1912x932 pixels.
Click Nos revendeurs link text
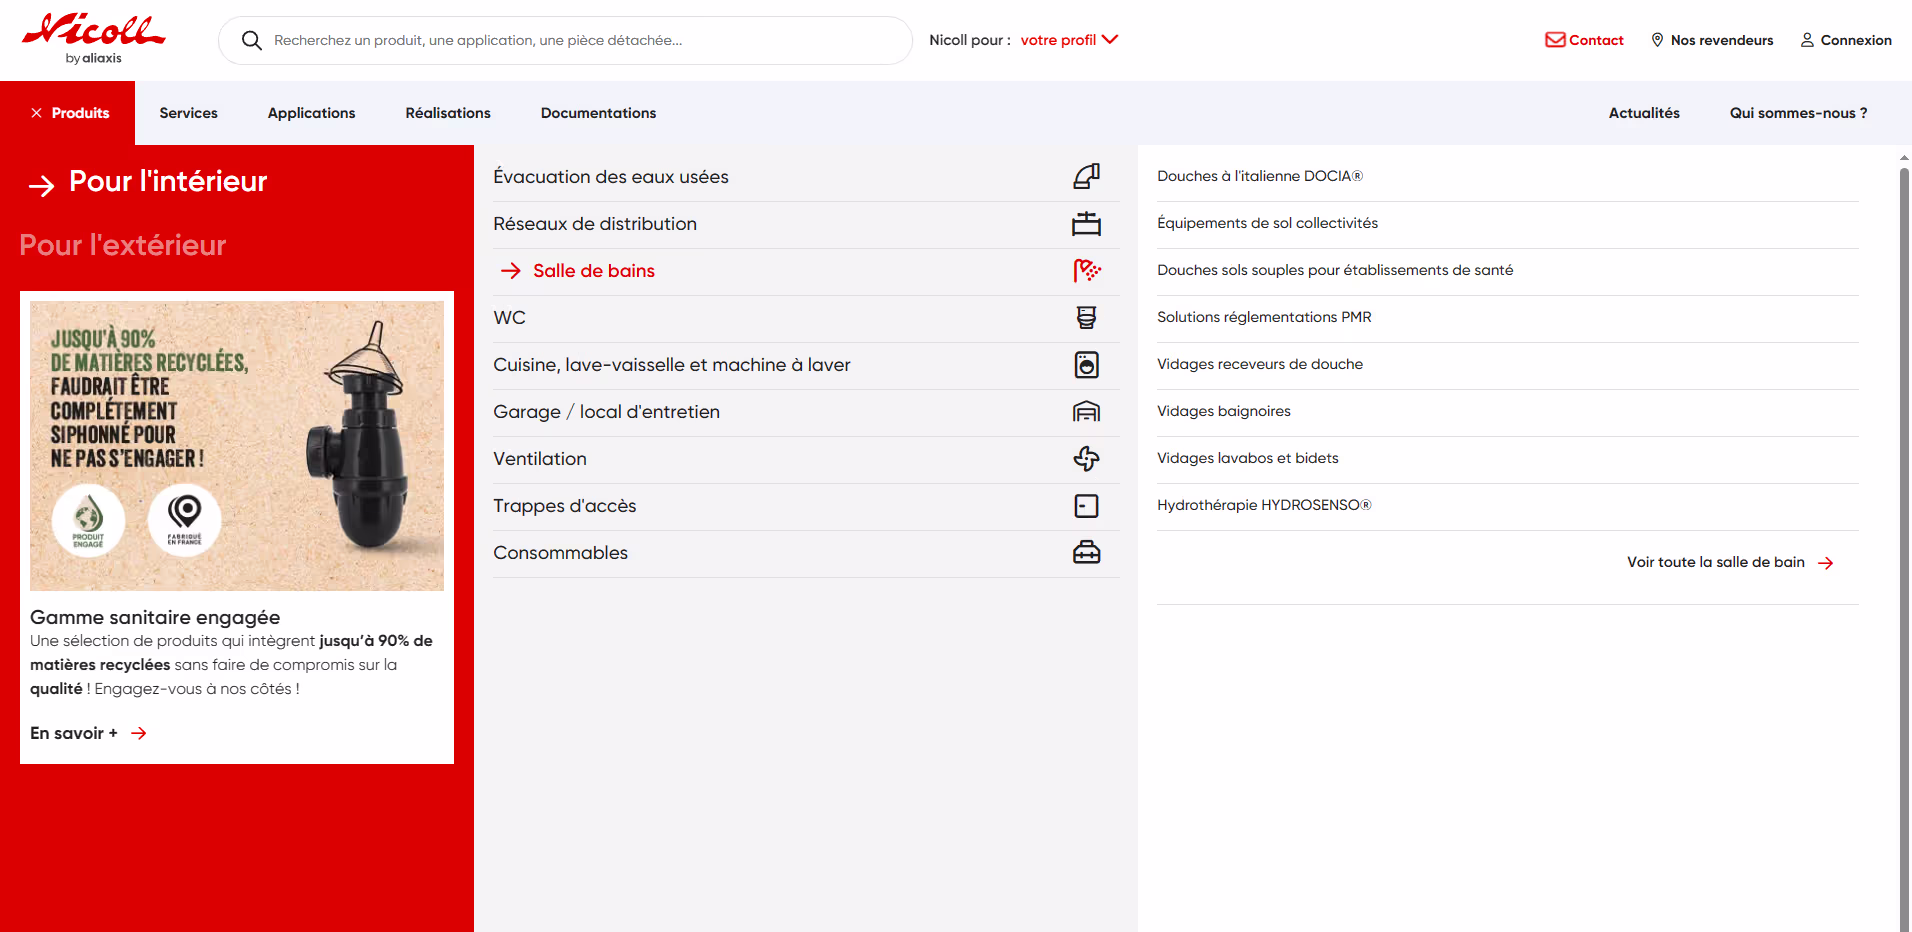(x=1722, y=40)
